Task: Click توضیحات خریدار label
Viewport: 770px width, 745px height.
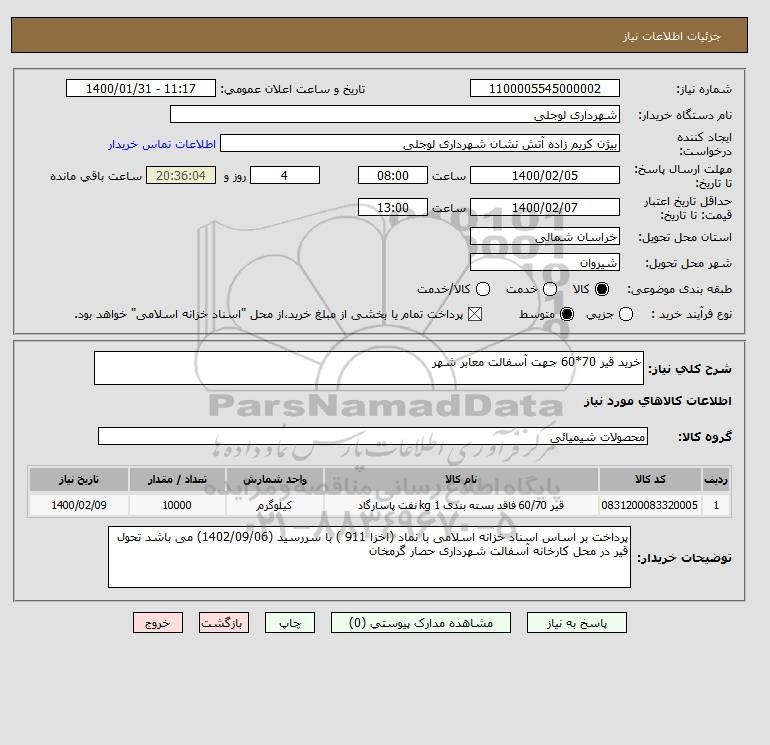Action: pyautogui.click(x=685, y=557)
